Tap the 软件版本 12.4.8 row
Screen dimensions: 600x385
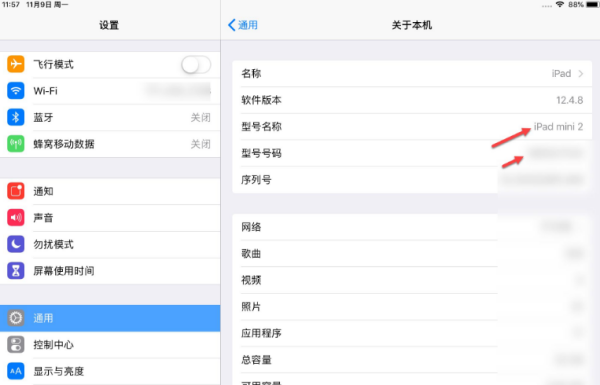point(412,100)
